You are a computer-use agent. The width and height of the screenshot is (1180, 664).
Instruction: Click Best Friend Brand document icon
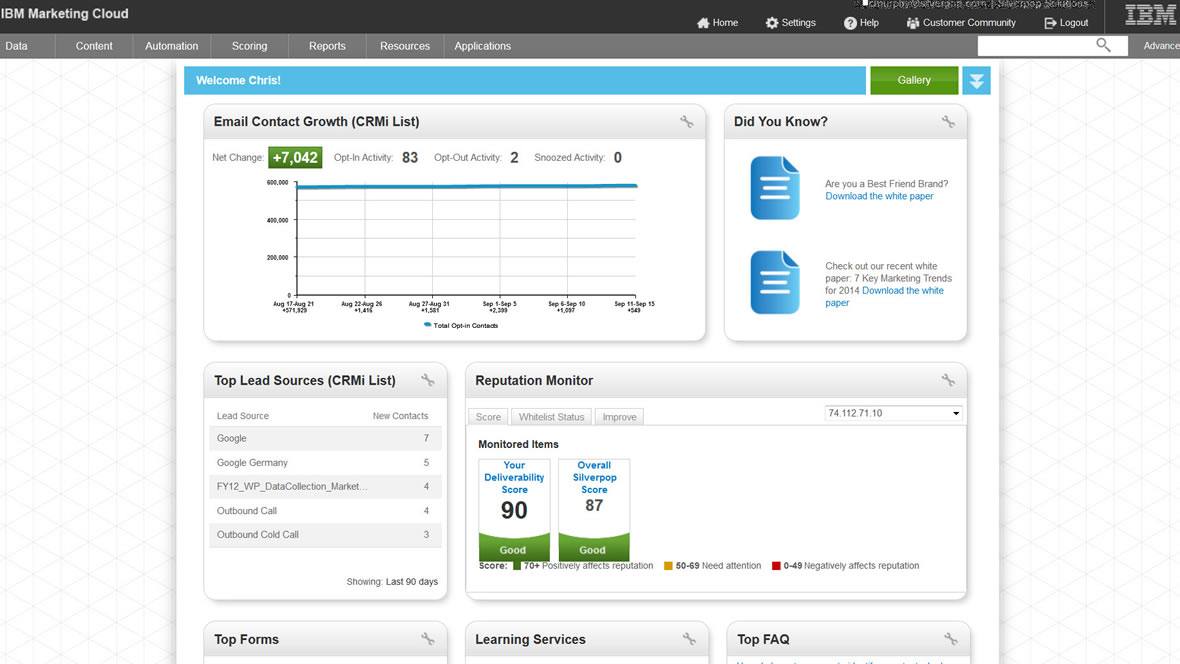[775, 188]
